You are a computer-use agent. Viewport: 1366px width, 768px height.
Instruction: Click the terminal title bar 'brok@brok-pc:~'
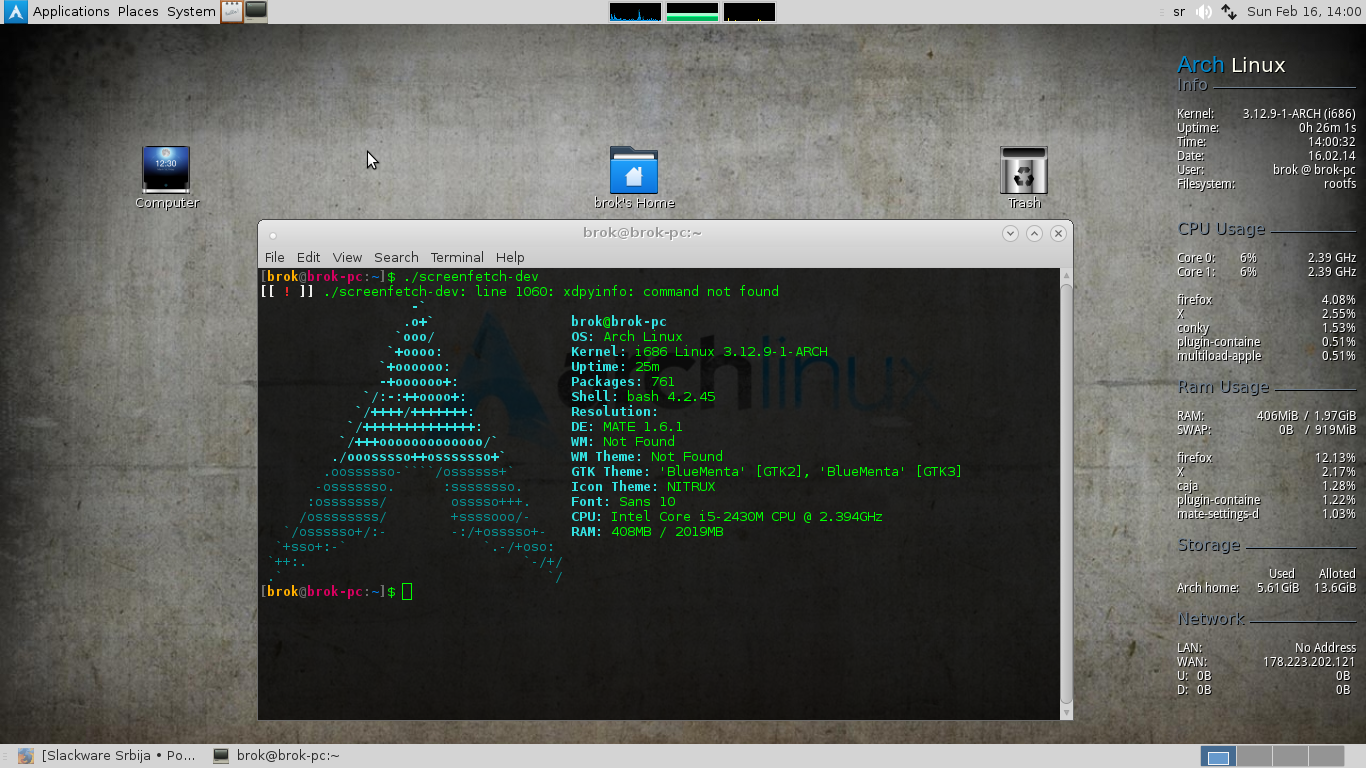(x=642, y=233)
